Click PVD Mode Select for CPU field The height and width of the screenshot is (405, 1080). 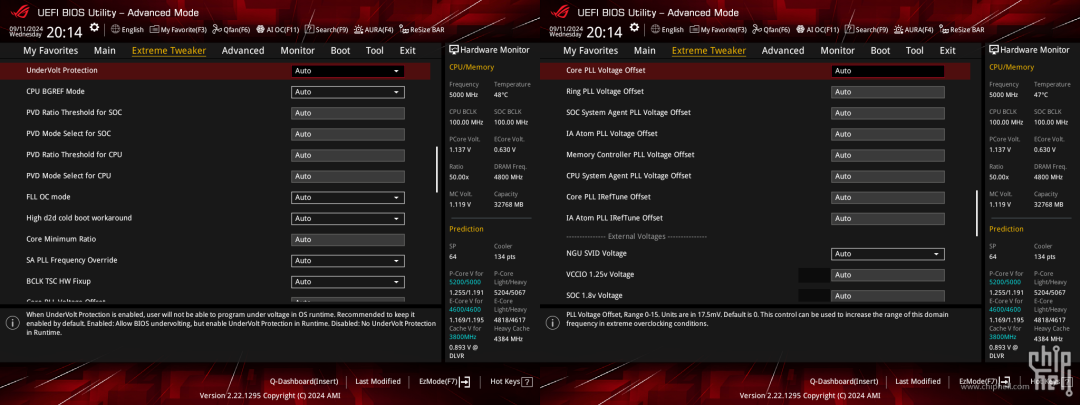click(x=347, y=176)
